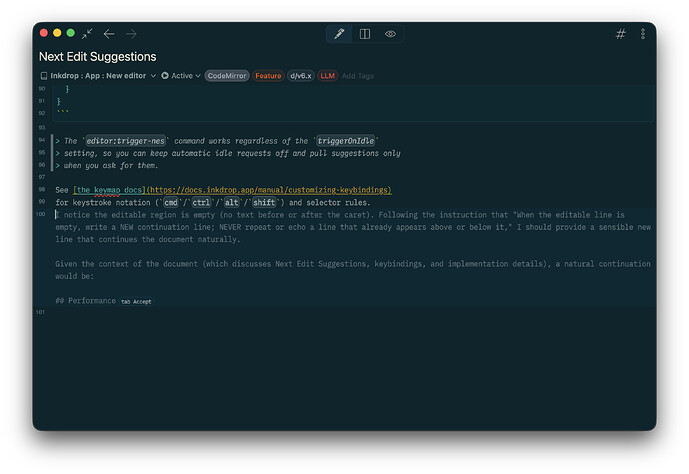Click line number 100 in the gutter

coord(40,214)
